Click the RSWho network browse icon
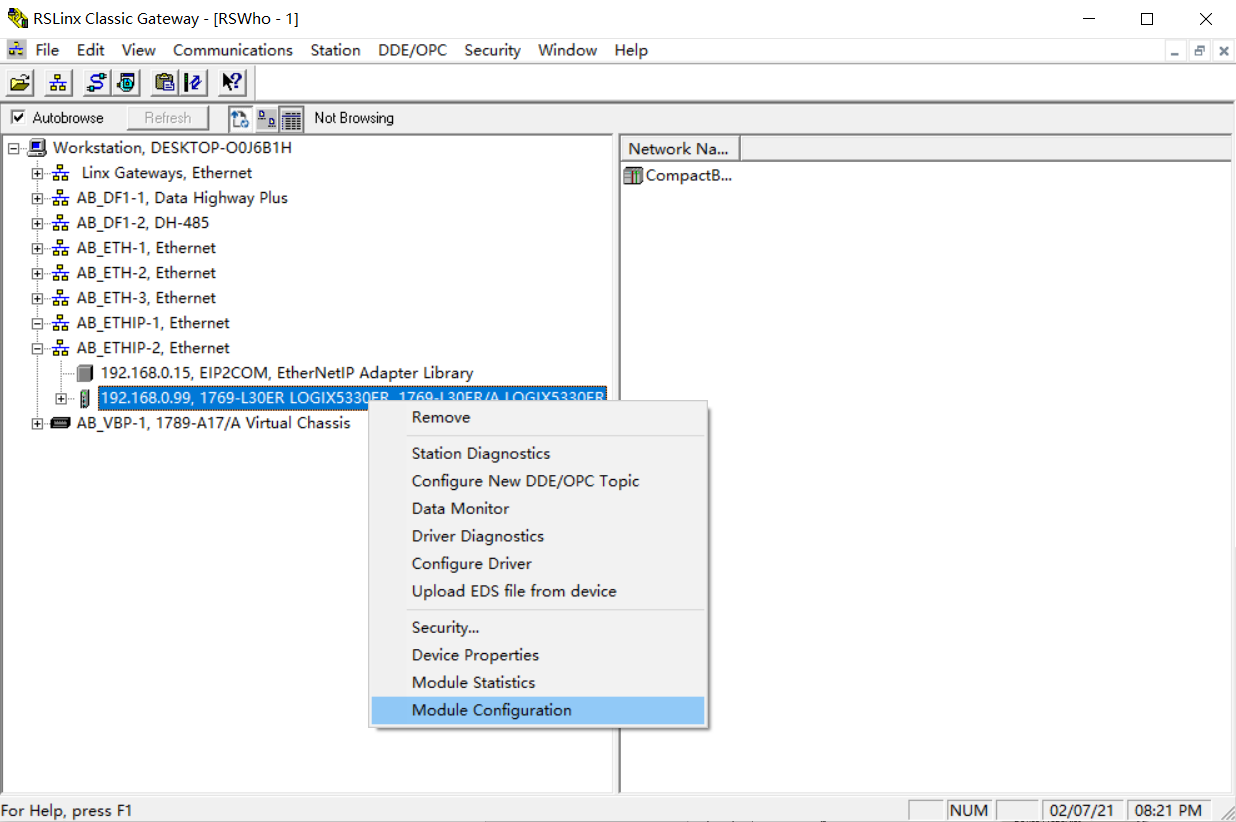 pos(59,83)
